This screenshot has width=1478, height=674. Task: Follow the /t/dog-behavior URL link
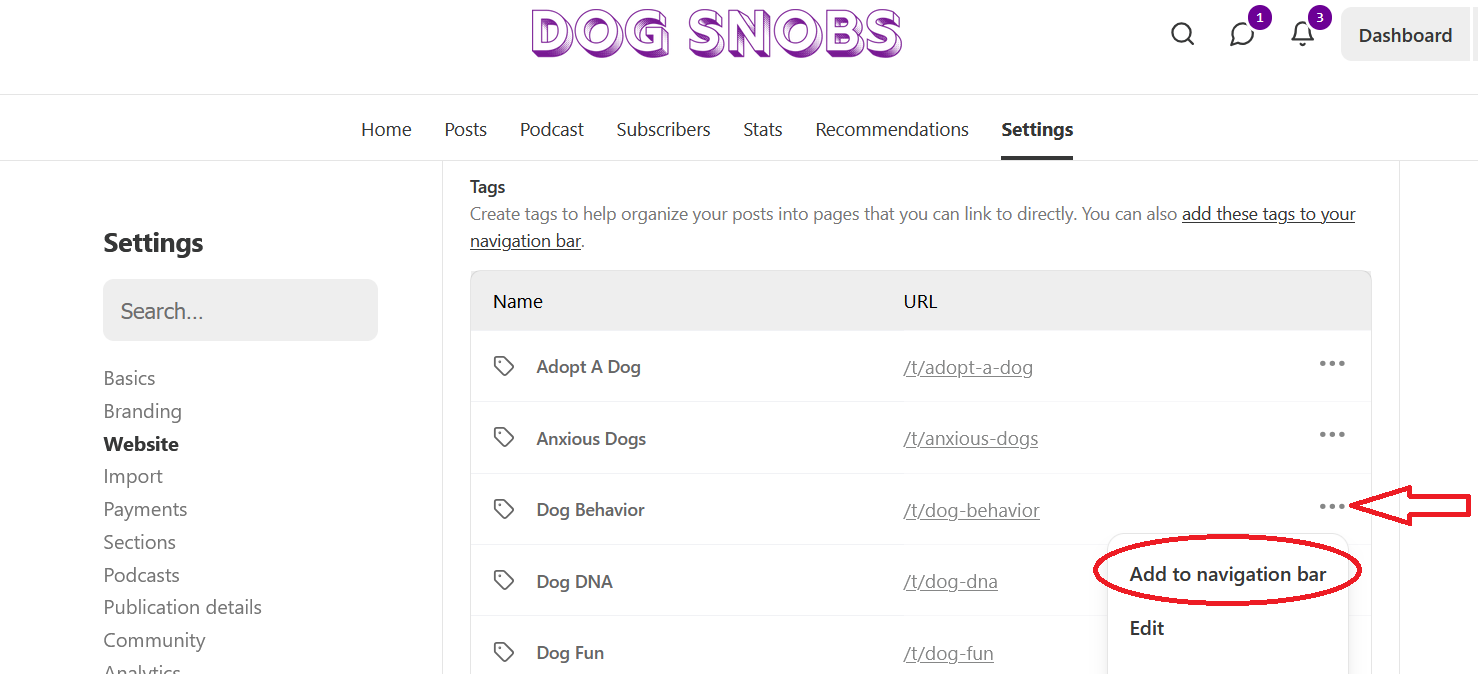click(x=971, y=510)
